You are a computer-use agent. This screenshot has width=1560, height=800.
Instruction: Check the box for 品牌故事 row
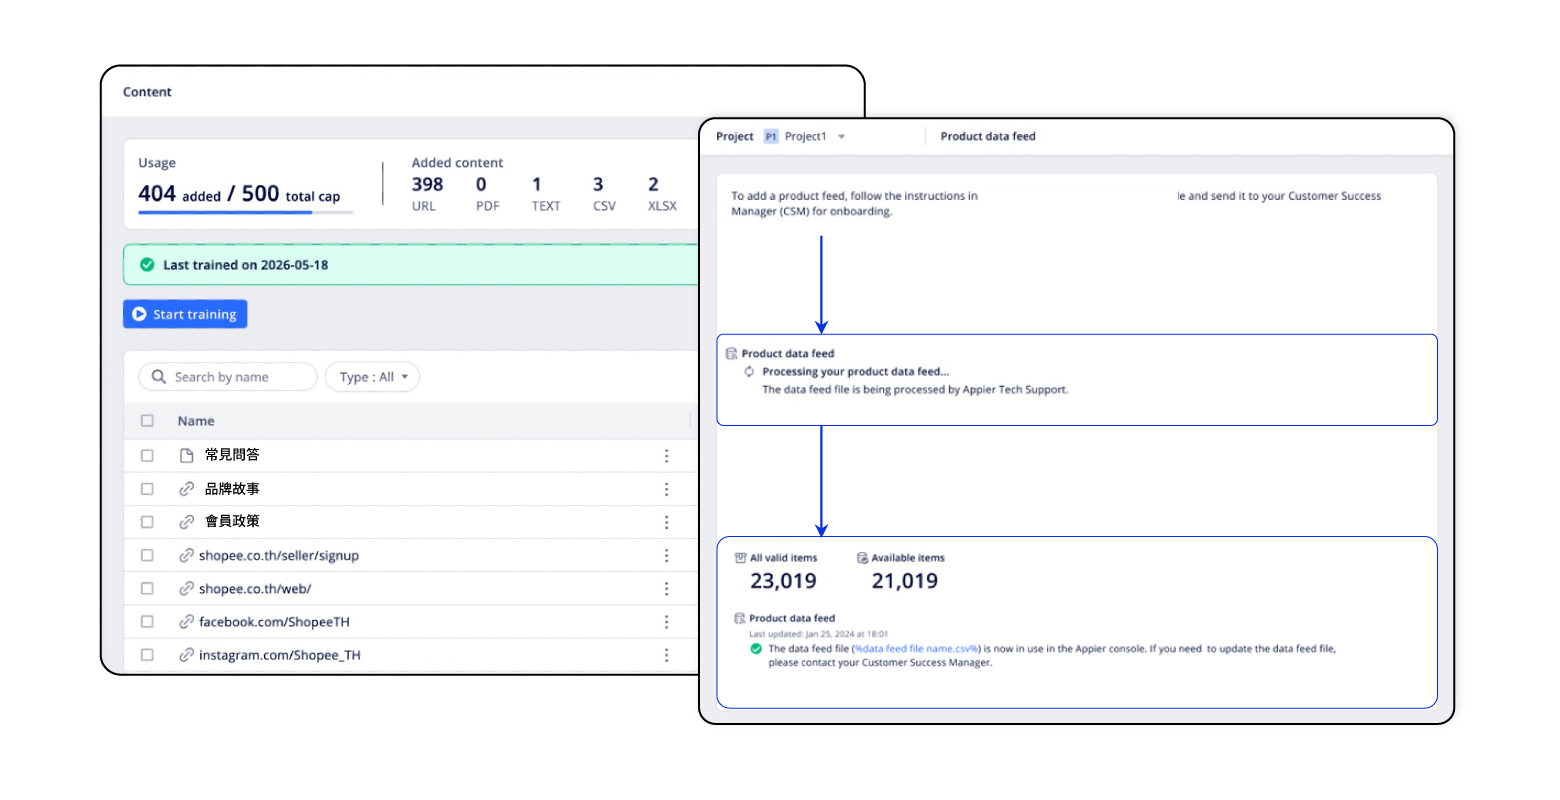point(148,489)
